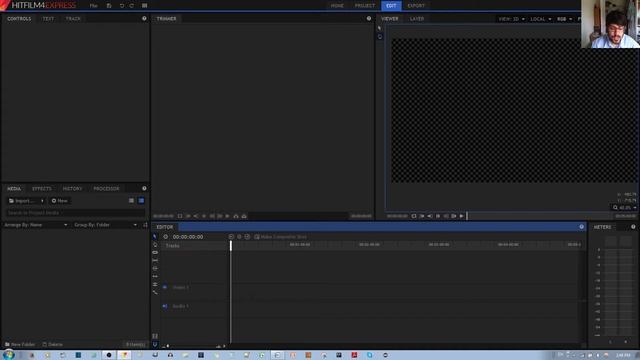Open the File menu

pyautogui.click(x=93, y=6)
